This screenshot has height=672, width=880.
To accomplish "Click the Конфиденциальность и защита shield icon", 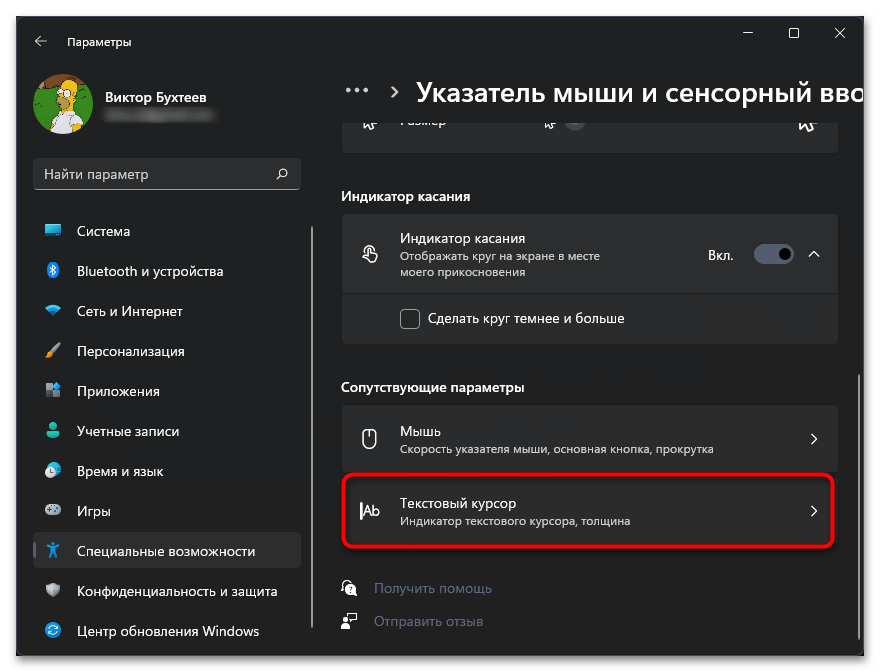I will click(54, 591).
